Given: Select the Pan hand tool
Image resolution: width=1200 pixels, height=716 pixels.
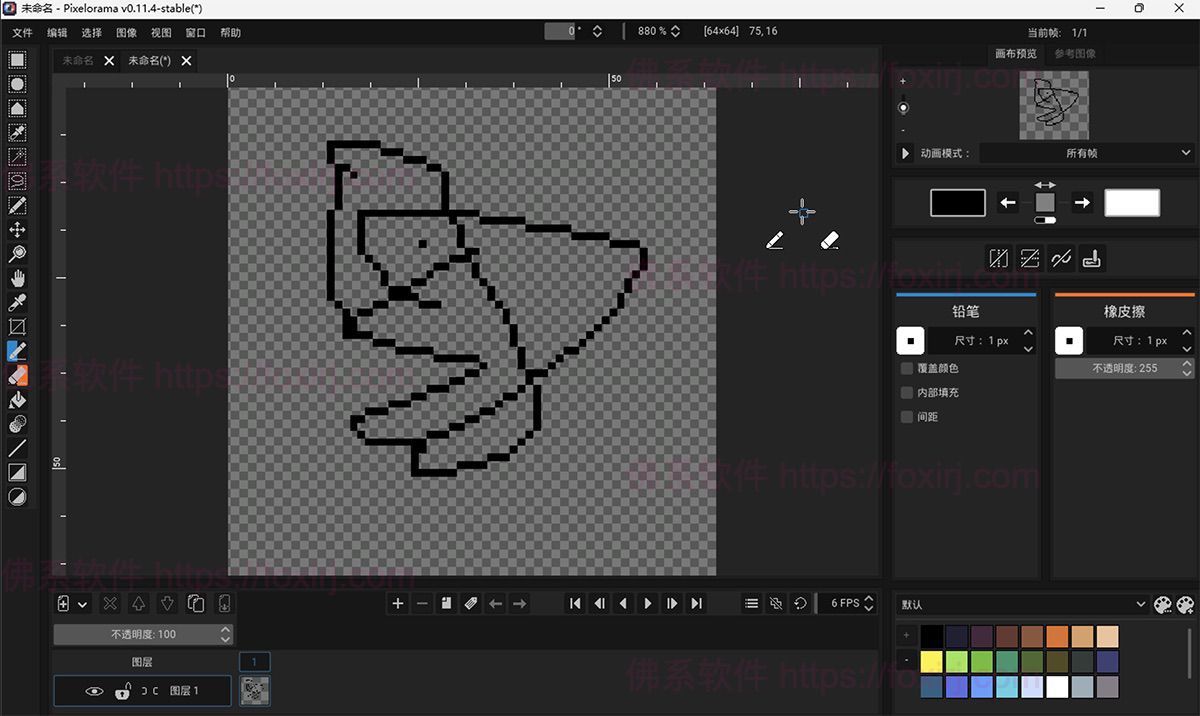Looking at the screenshot, I should [x=17, y=278].
